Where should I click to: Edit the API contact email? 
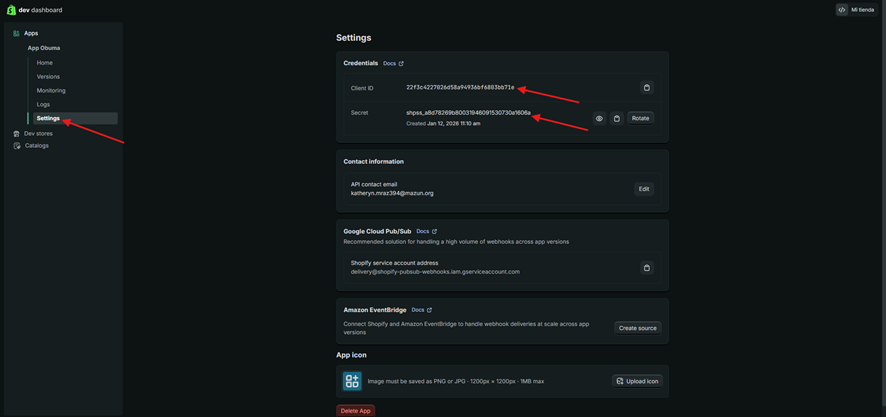click(x=644, y=189)
